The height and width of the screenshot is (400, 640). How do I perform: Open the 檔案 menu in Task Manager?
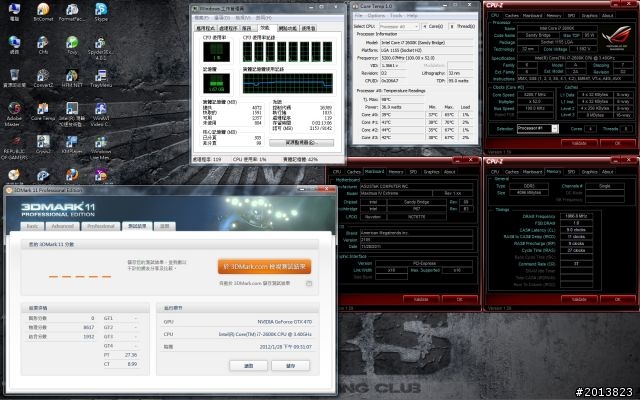(x=201, y=18)
